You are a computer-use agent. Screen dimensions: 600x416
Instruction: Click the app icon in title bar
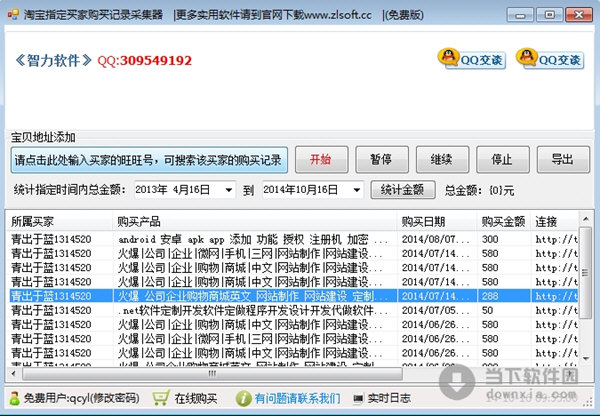coord(13,15)
